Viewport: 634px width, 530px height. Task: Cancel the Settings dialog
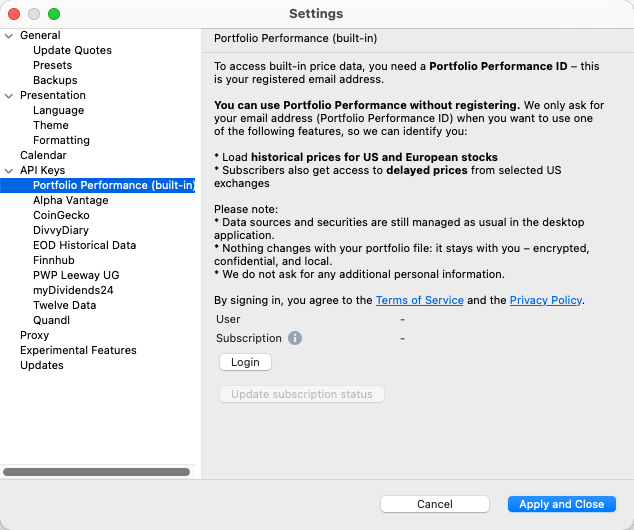tap(434, 504)
